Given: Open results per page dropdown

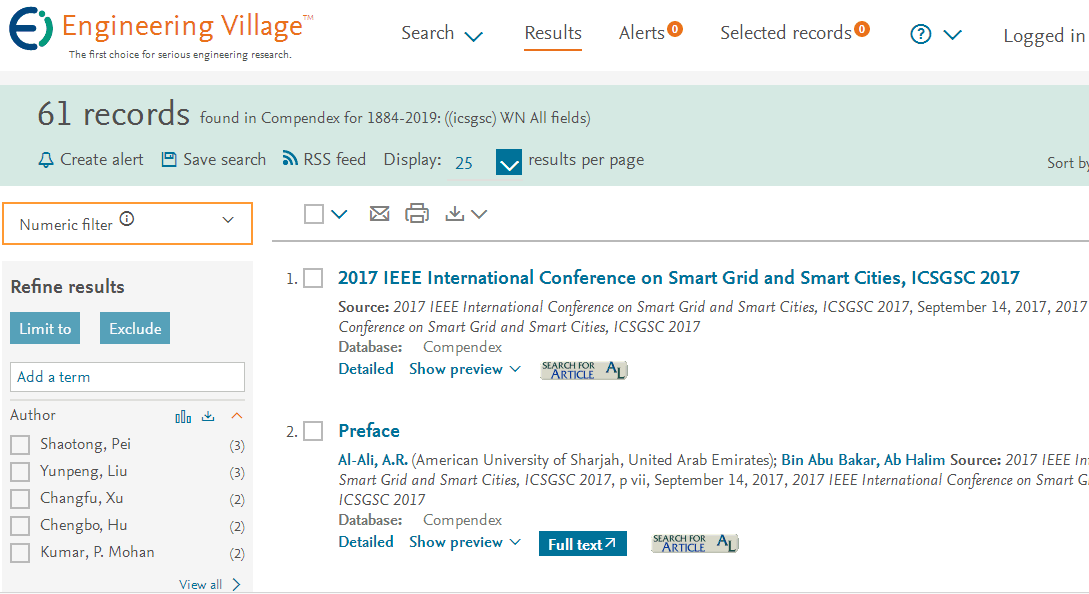Looking at the screenshot, I should [x=509, y=163].
